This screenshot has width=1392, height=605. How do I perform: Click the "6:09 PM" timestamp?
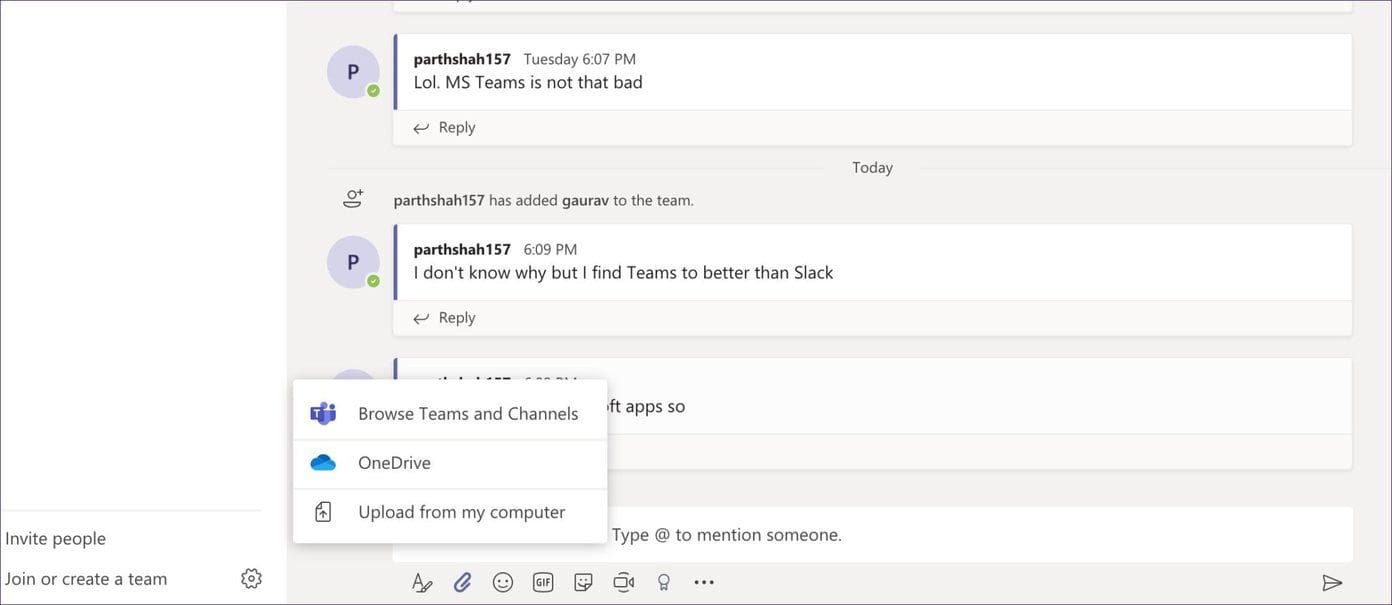pos(550,249)
